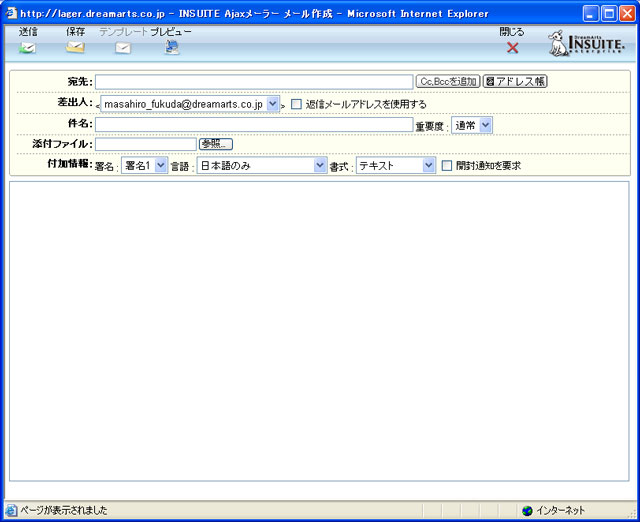
Task: Click the red X close (閉じる) icon
Action: (513, 48)
